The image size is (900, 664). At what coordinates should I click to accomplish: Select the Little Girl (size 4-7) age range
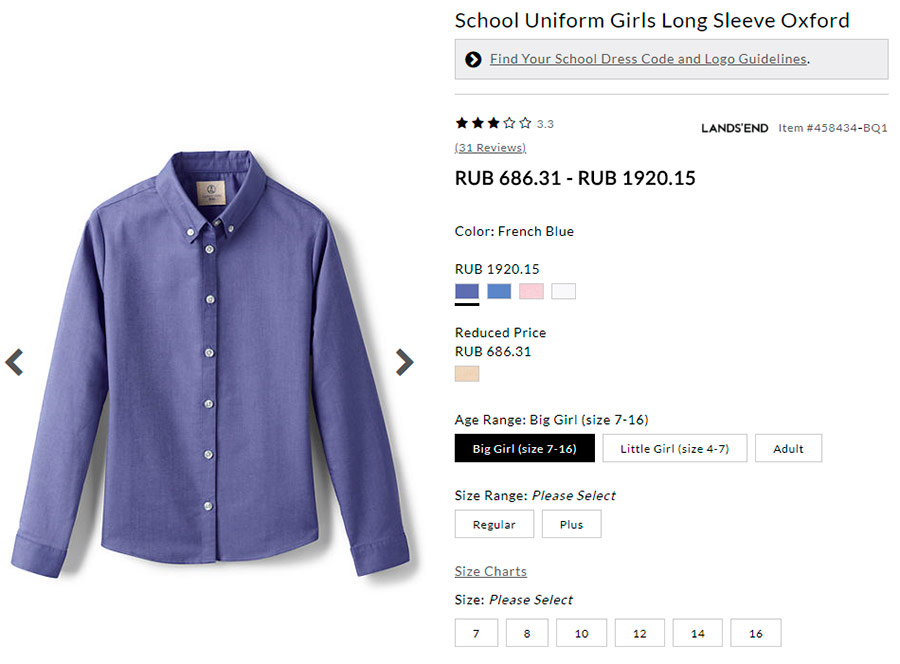tap(675, 448)
